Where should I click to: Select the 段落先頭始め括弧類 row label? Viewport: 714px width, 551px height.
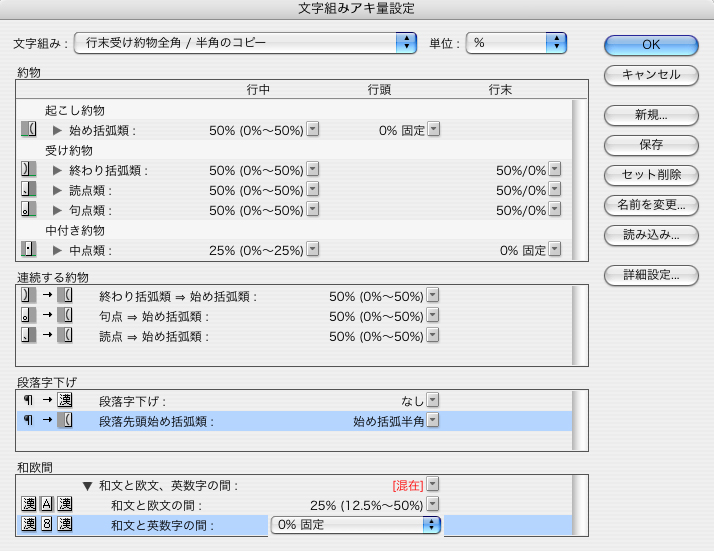point(156,422)
